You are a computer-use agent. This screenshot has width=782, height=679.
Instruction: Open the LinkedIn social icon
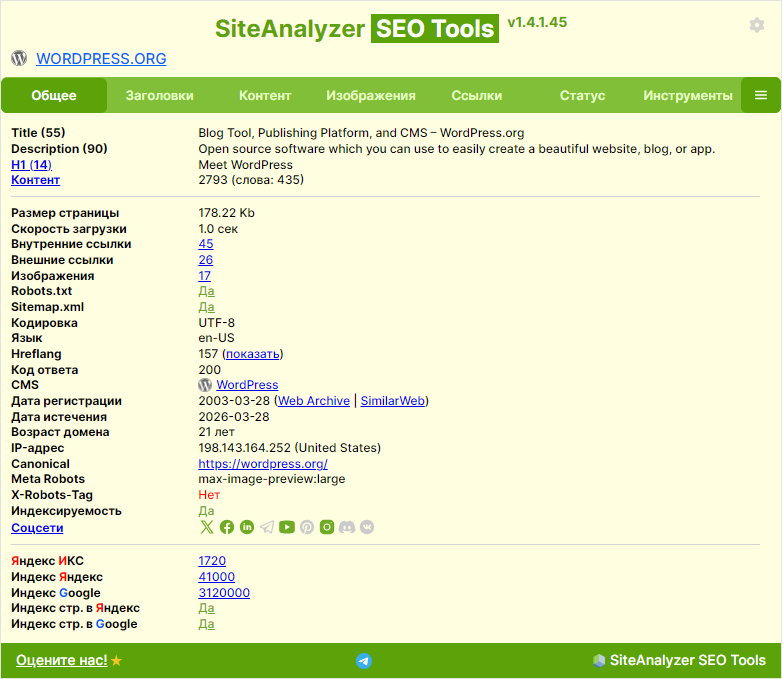click(x=247, y=527)
